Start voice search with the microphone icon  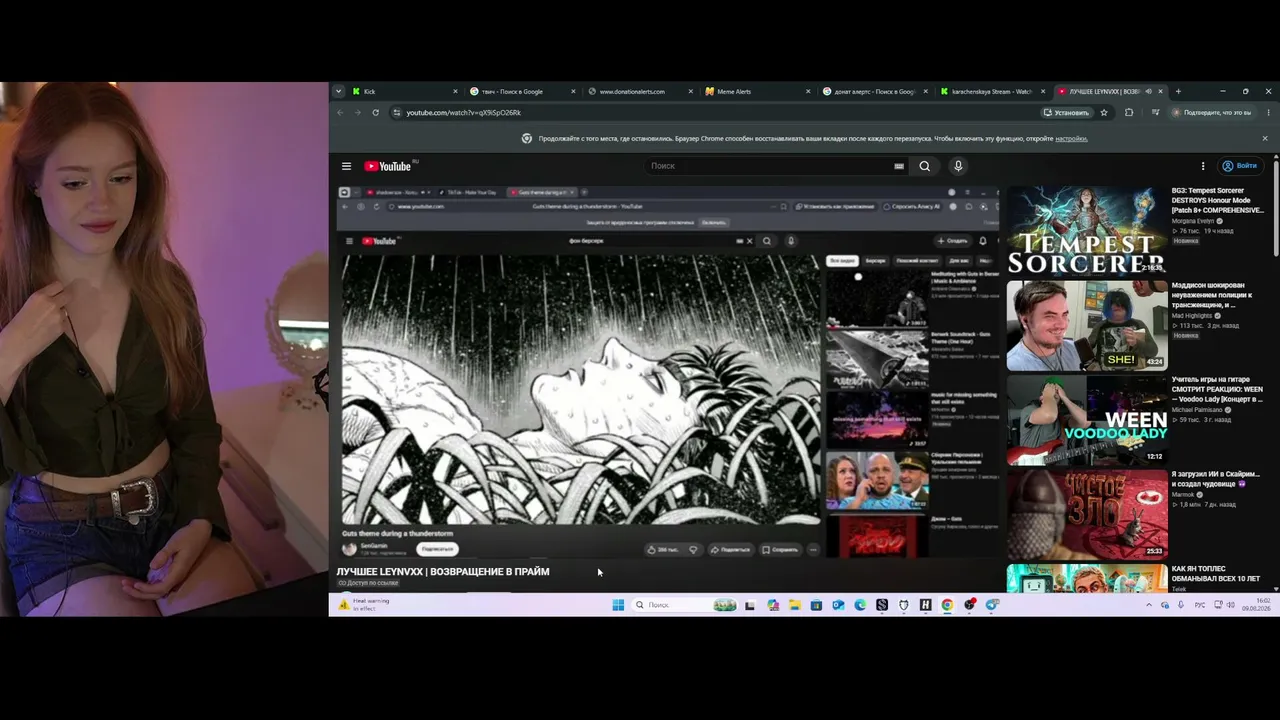tap(958, 166)
